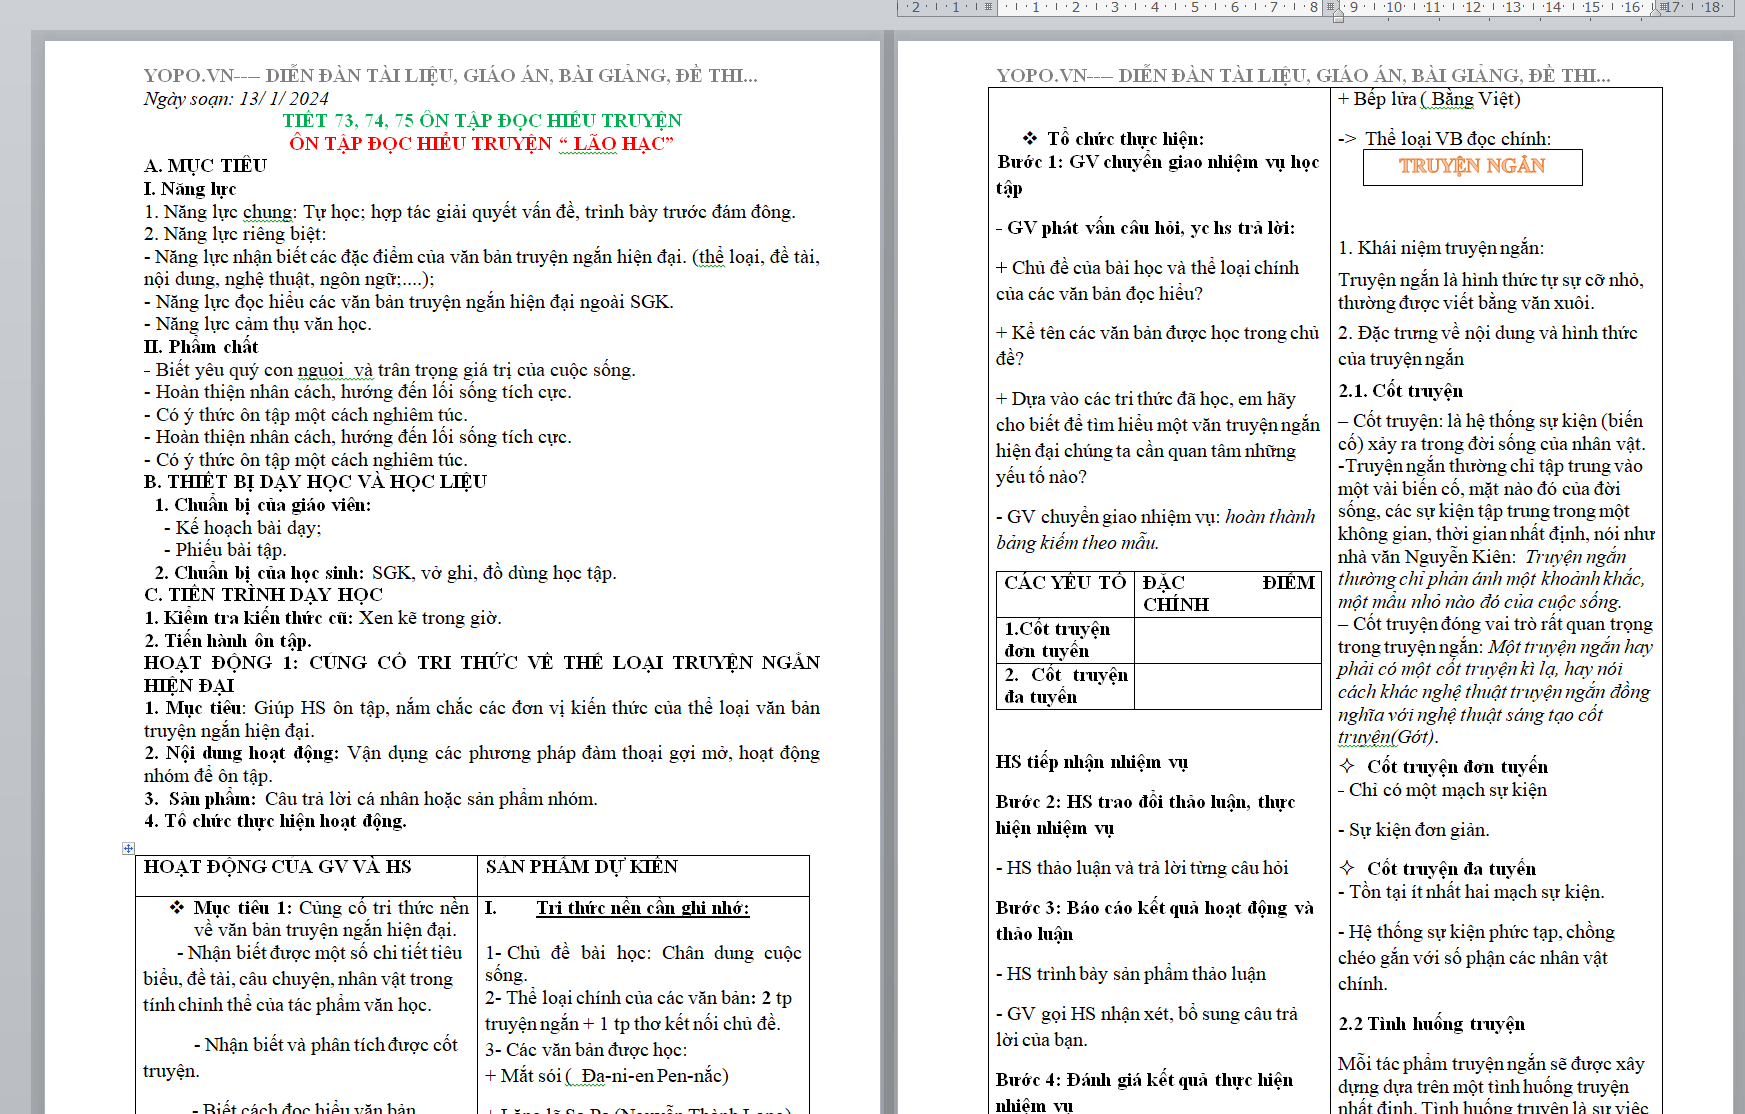
Task: Click the heading 'I. Năng lực'
Action: coord(190,189)
